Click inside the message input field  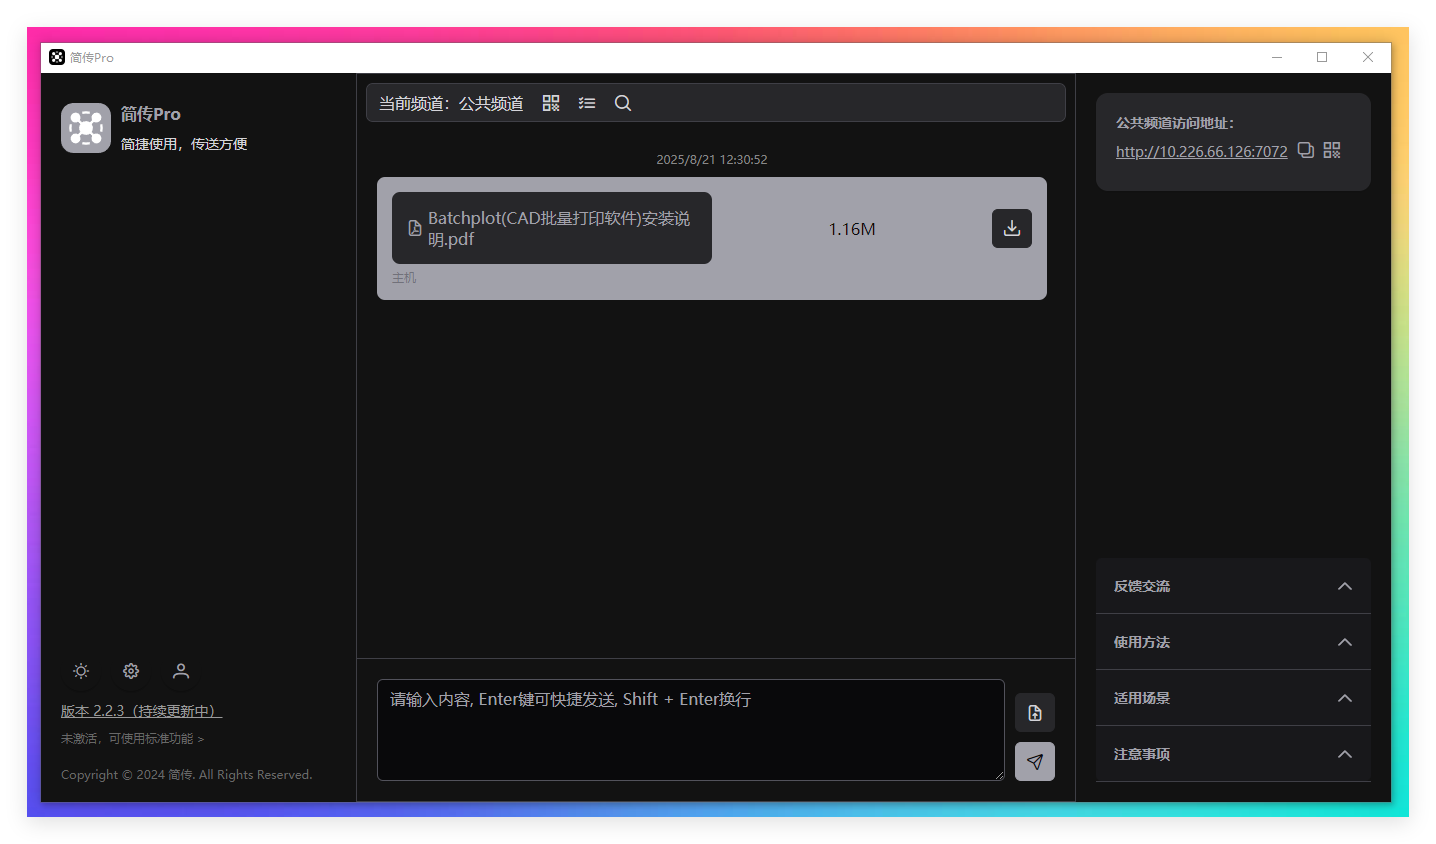click(690, 730)
